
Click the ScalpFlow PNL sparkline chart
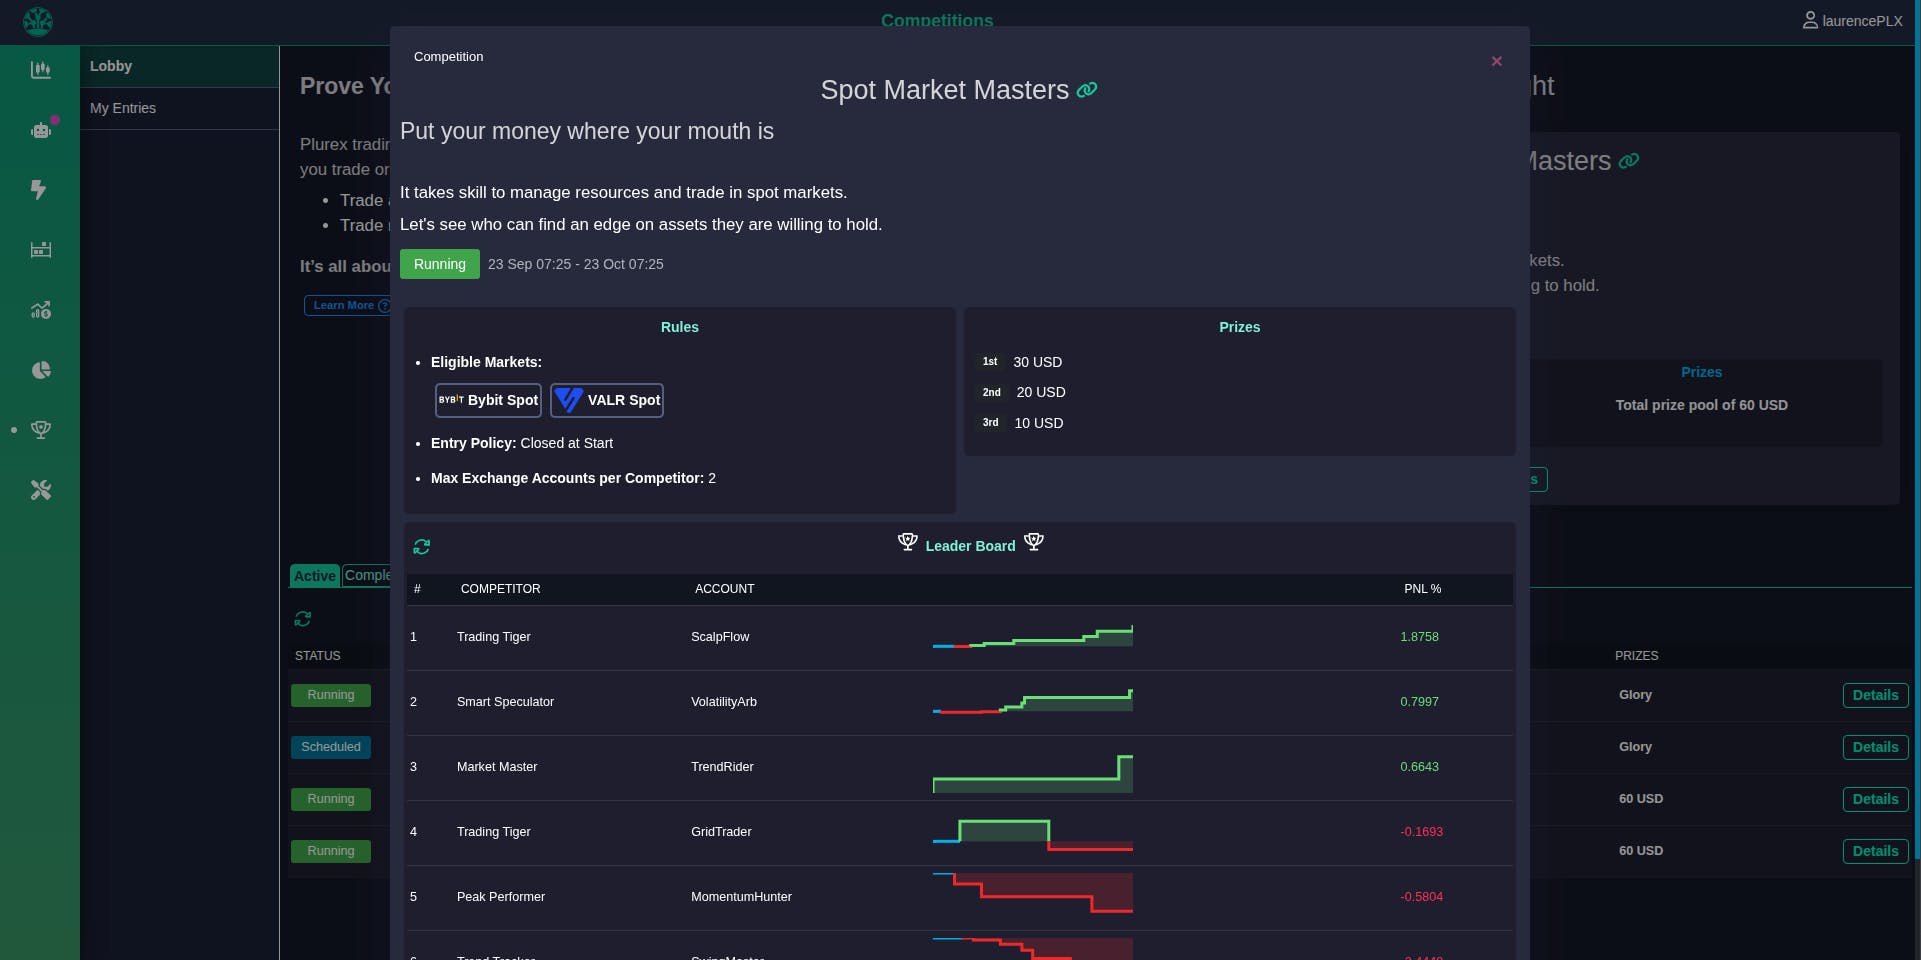click(x=1032, y=637)
